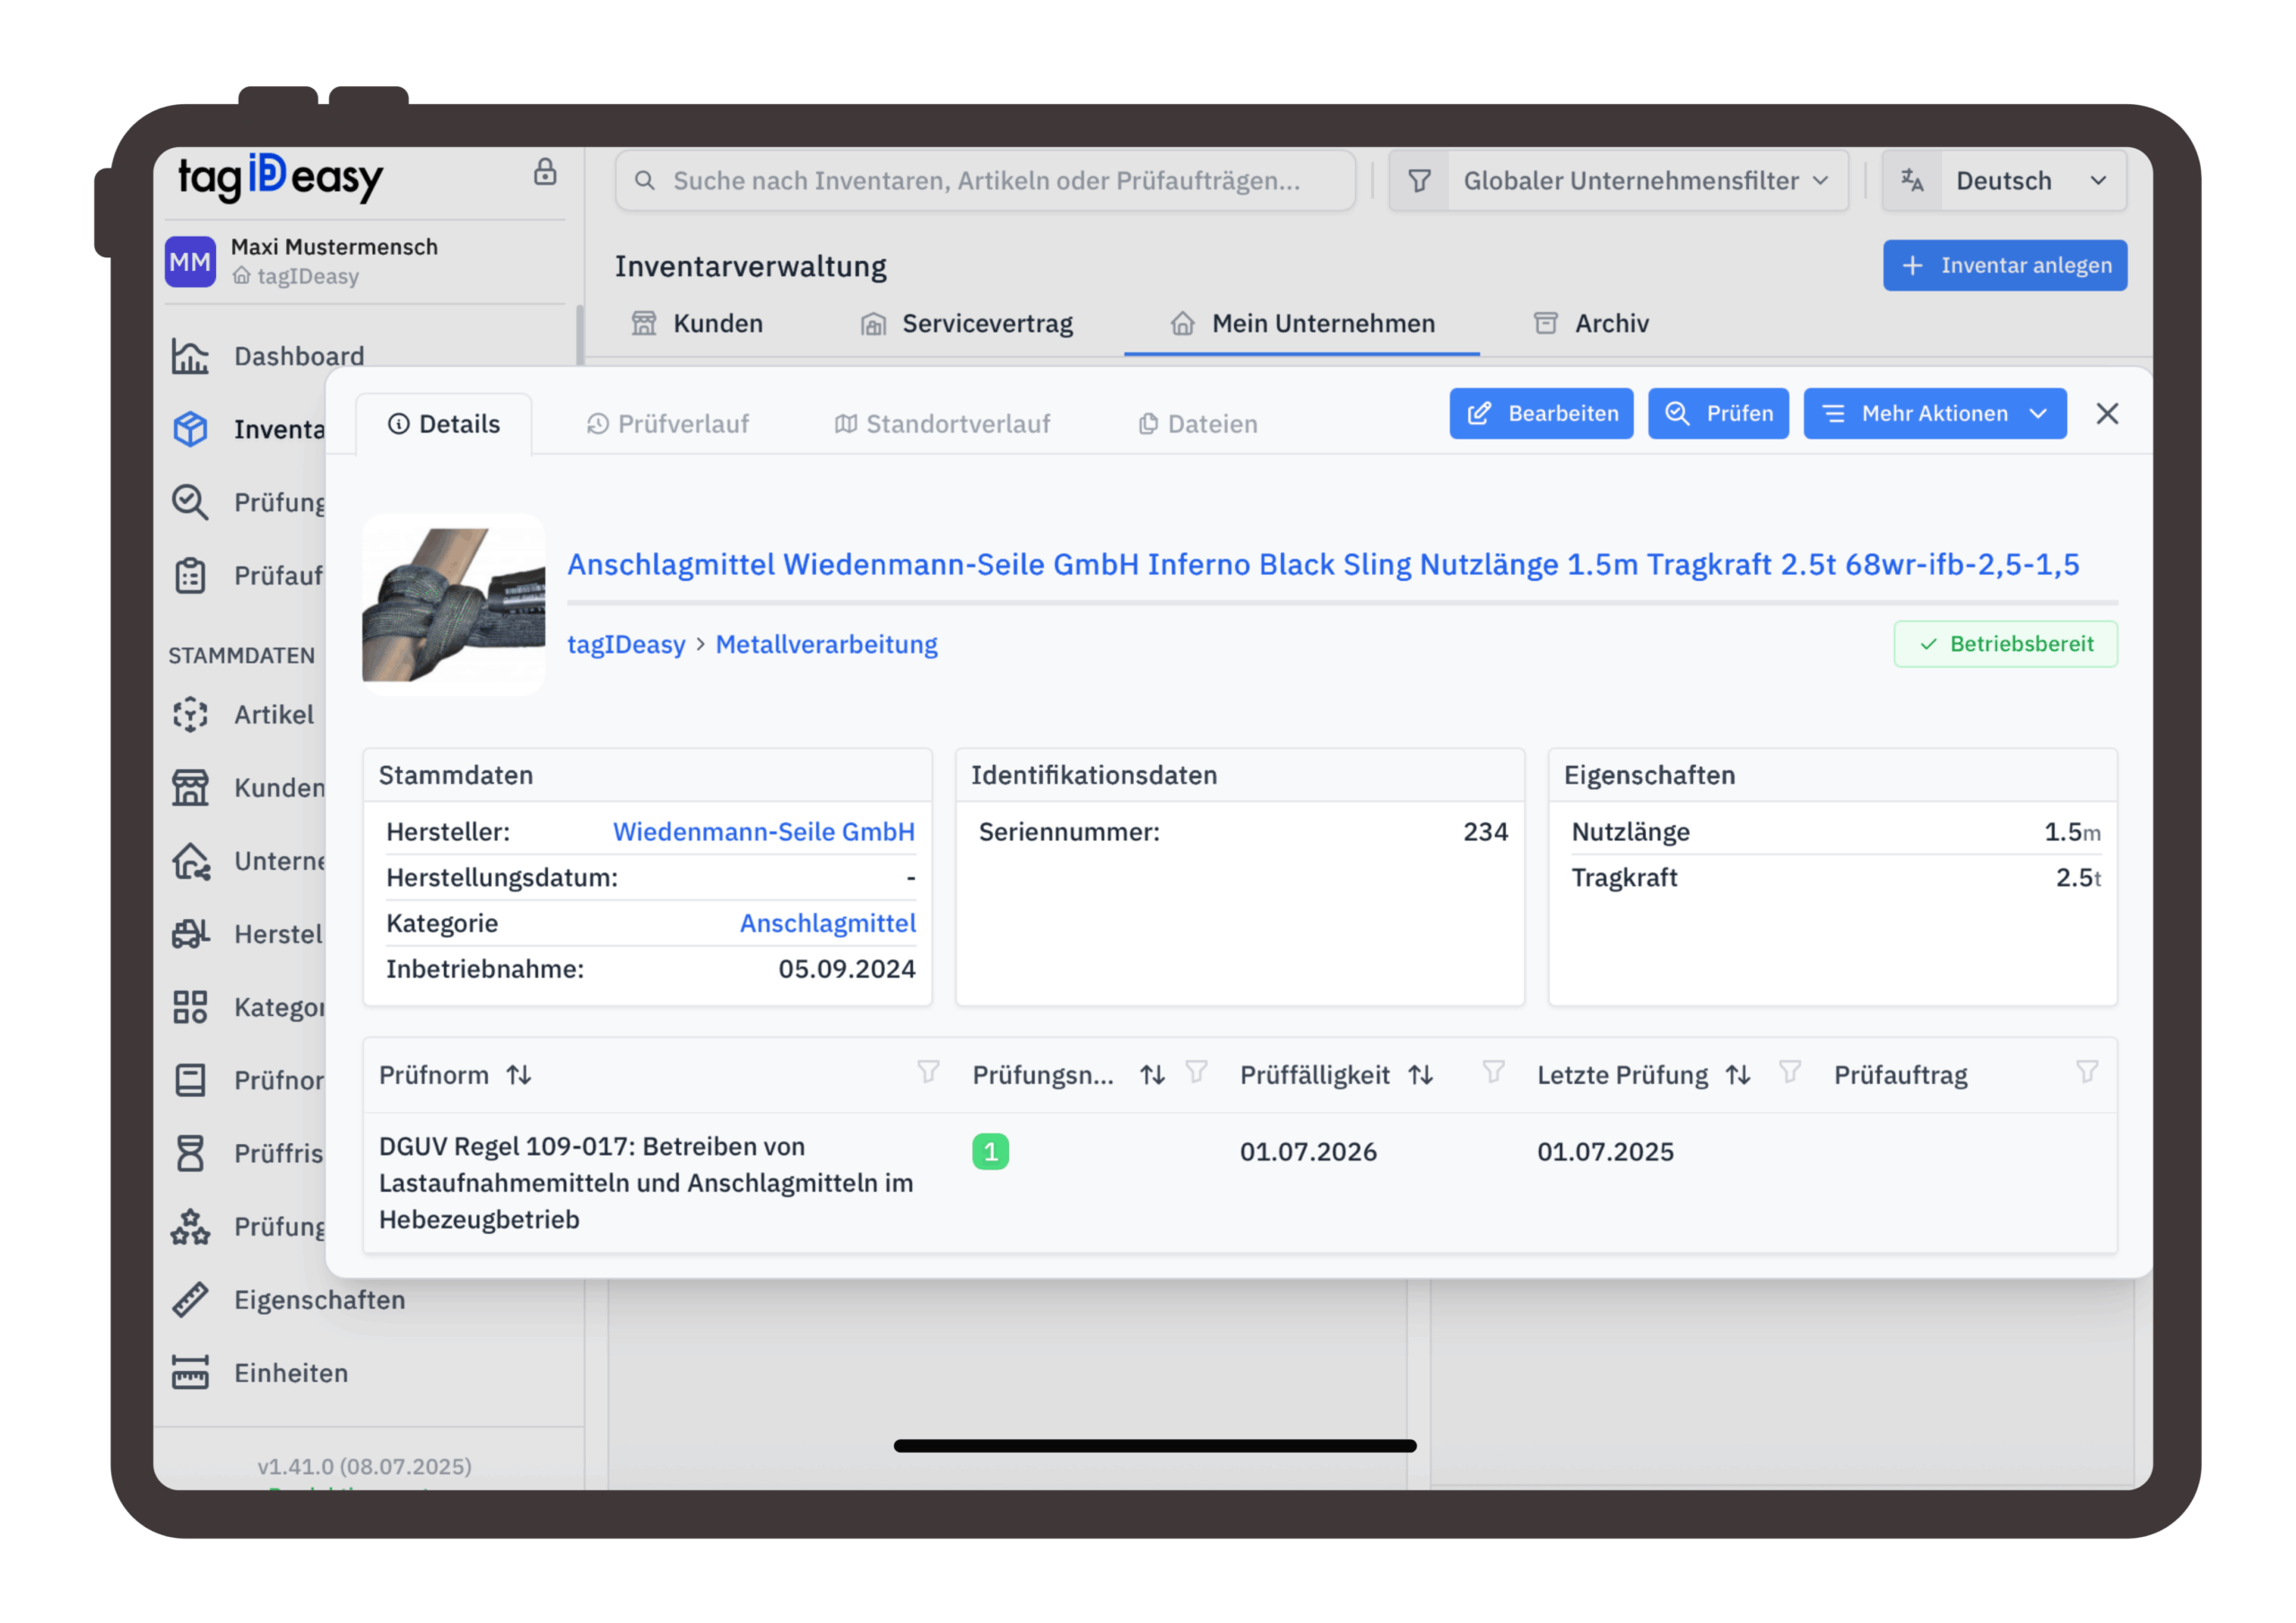This screenshot has width=2296, height=1623.
Task: Switch to the Kunden tab
Action: [697, 323]
